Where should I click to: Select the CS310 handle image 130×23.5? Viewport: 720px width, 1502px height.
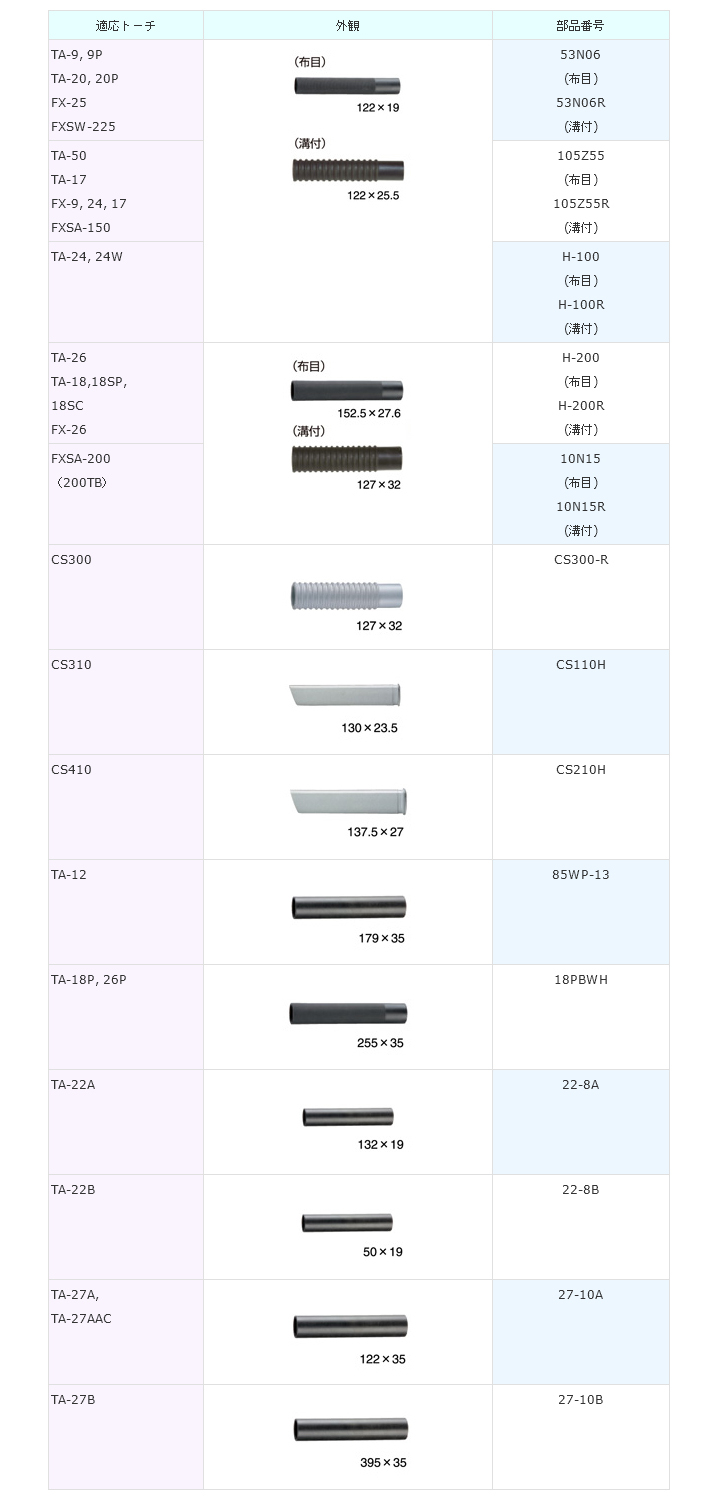click(x=345, y=695)
